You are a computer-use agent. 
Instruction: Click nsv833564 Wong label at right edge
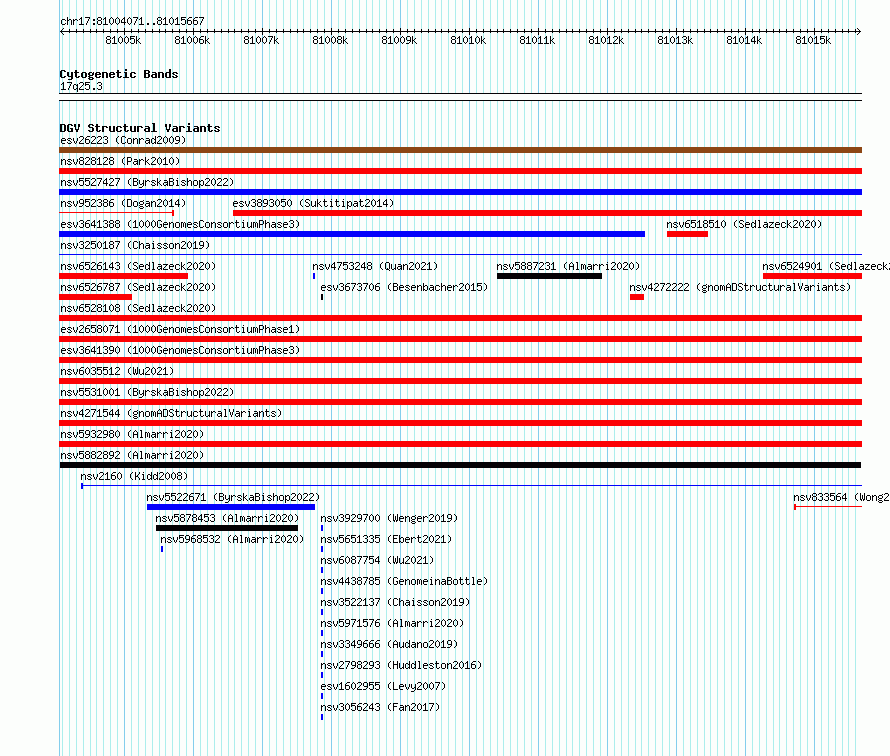pyautogui.click(x=841, y=497)
